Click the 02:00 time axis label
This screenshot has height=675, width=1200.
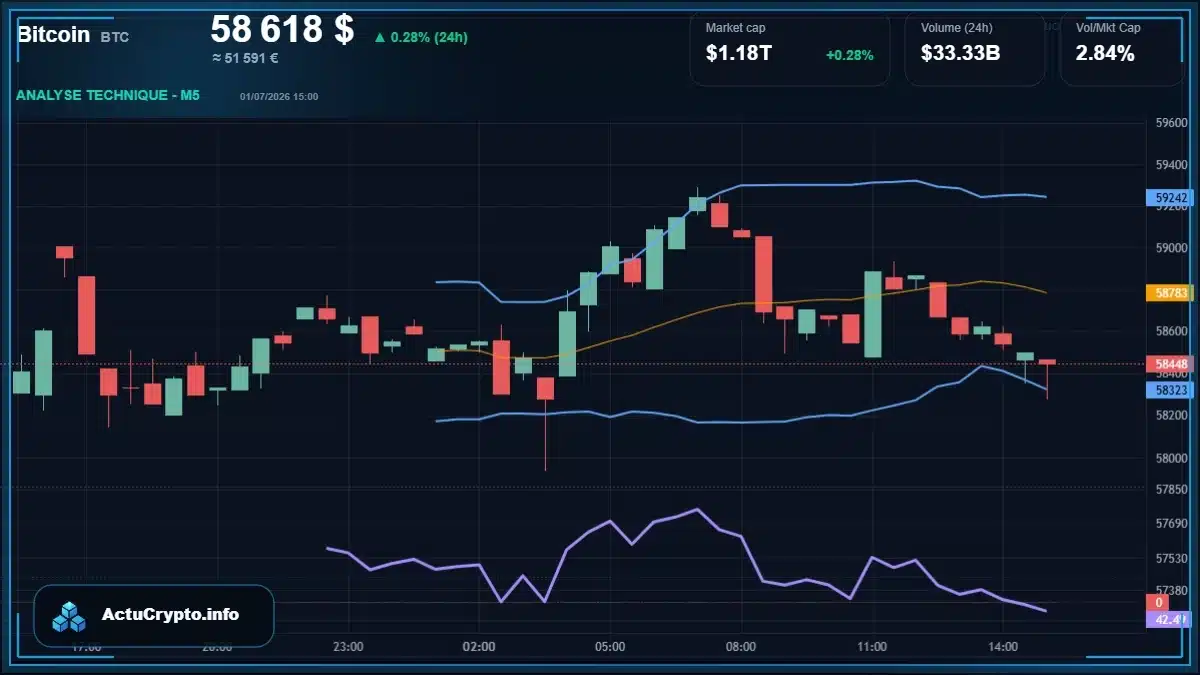479,647
